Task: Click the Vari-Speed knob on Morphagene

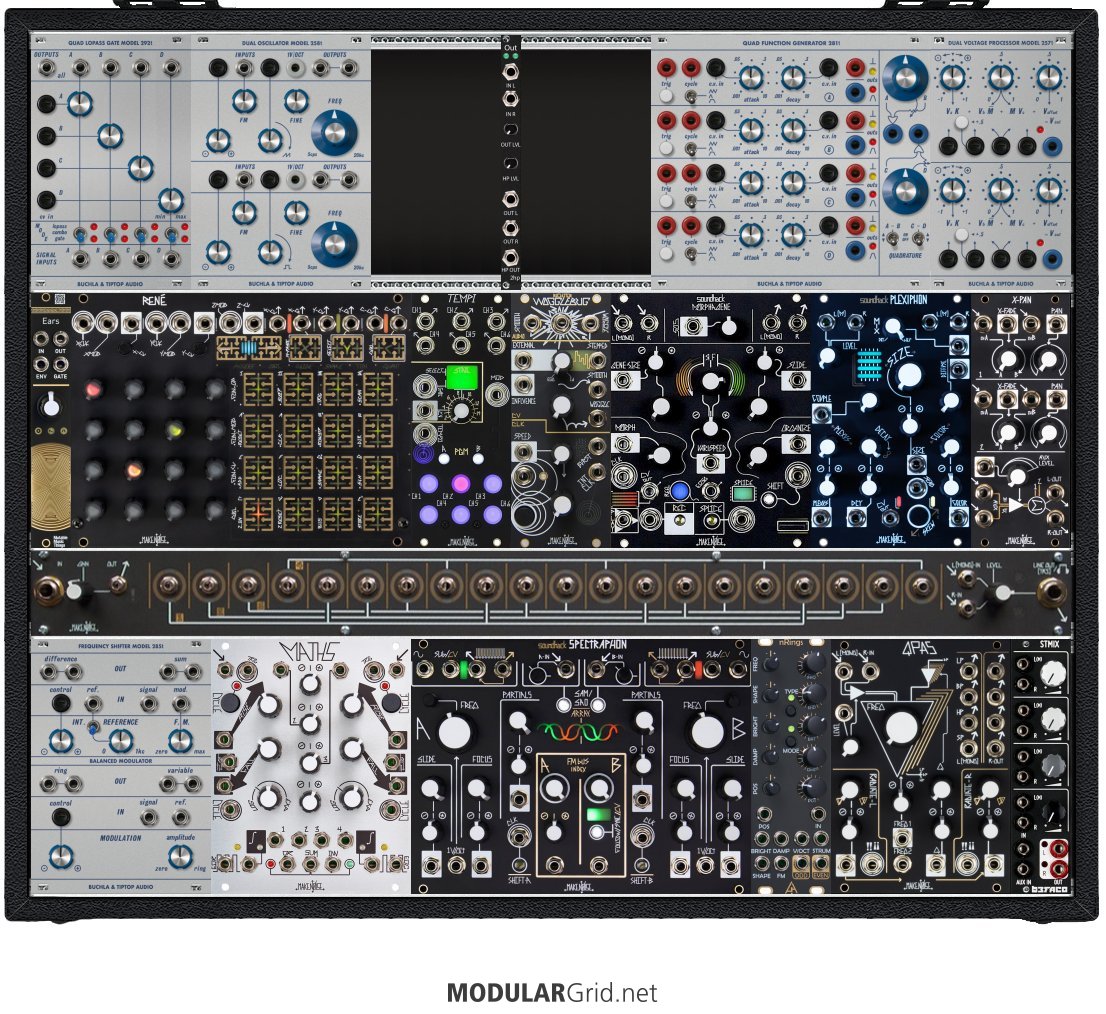Action: pos(710,381)
